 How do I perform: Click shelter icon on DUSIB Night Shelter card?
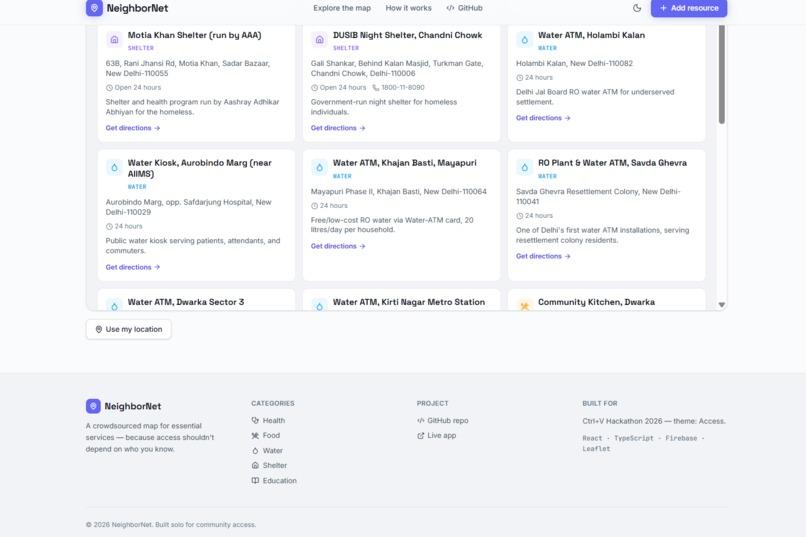coord(319,40)
